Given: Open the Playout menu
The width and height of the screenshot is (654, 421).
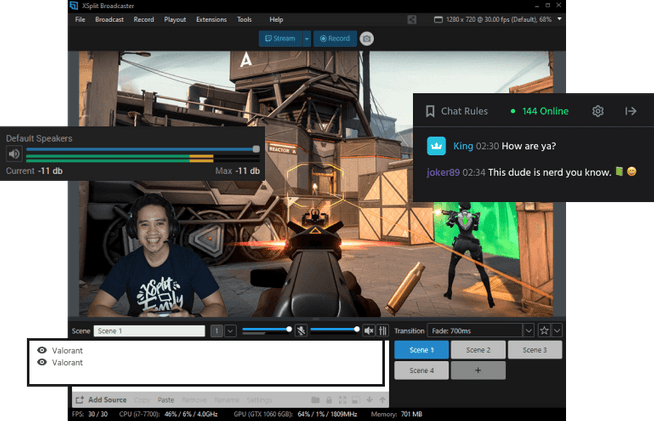Looking at the screenshot, I should point(175,20).
